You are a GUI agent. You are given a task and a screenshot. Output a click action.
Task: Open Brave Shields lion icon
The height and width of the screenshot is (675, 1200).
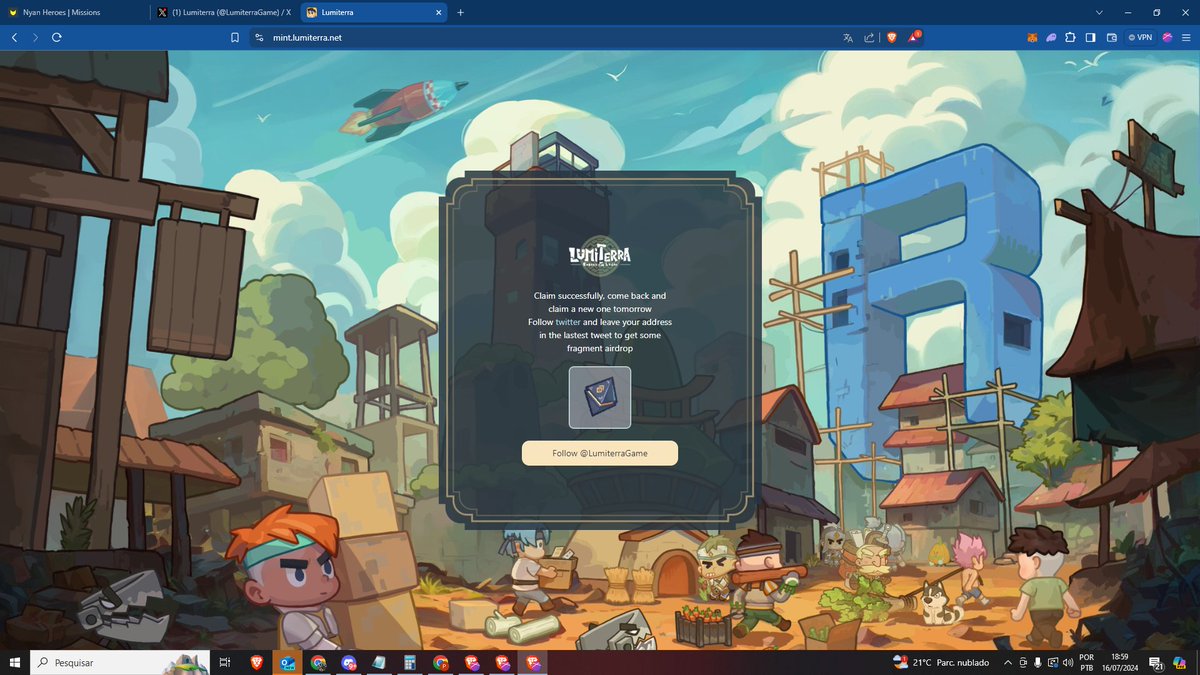coord(891,37)
